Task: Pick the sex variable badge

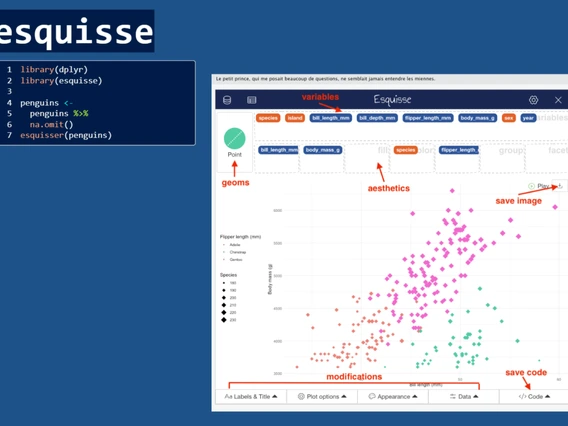Action: pos(509,118)
